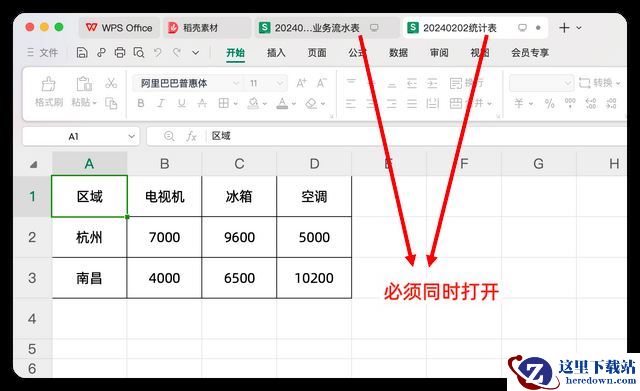Expand the font size dropdown
The width and height of the screenshot is (640, 391).
coord(280,83)
